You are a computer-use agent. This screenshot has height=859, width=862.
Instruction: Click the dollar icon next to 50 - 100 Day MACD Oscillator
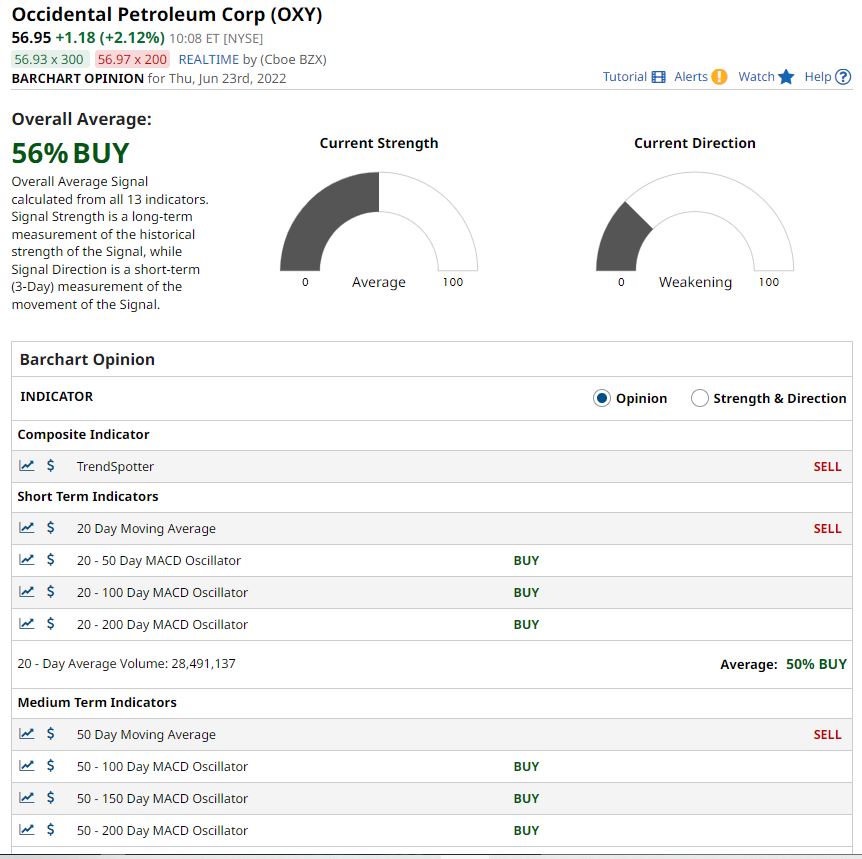[x=52, y=765]
